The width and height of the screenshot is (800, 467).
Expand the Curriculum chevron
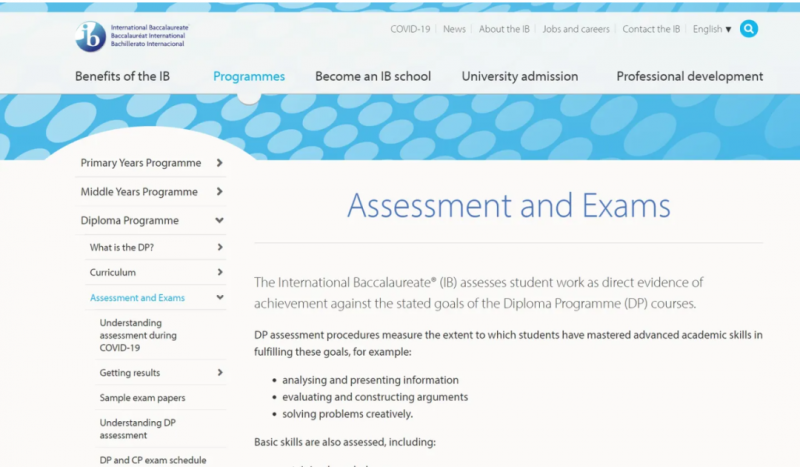(x=220, y=272)
